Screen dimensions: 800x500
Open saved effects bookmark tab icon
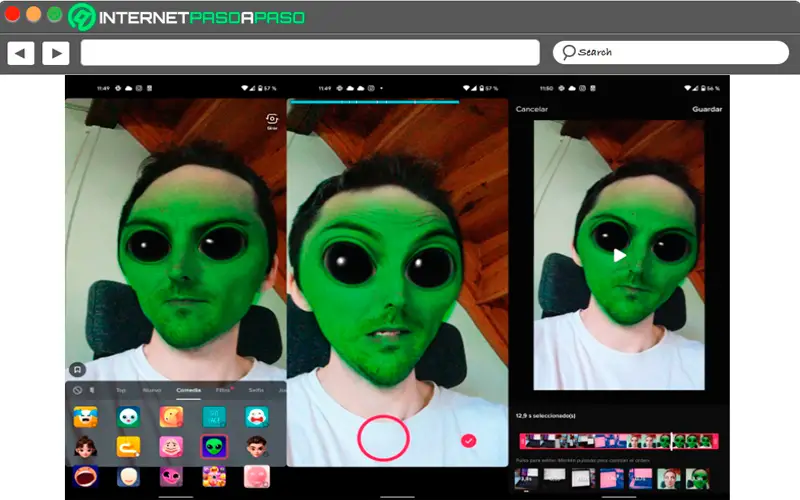pos(92,390)
